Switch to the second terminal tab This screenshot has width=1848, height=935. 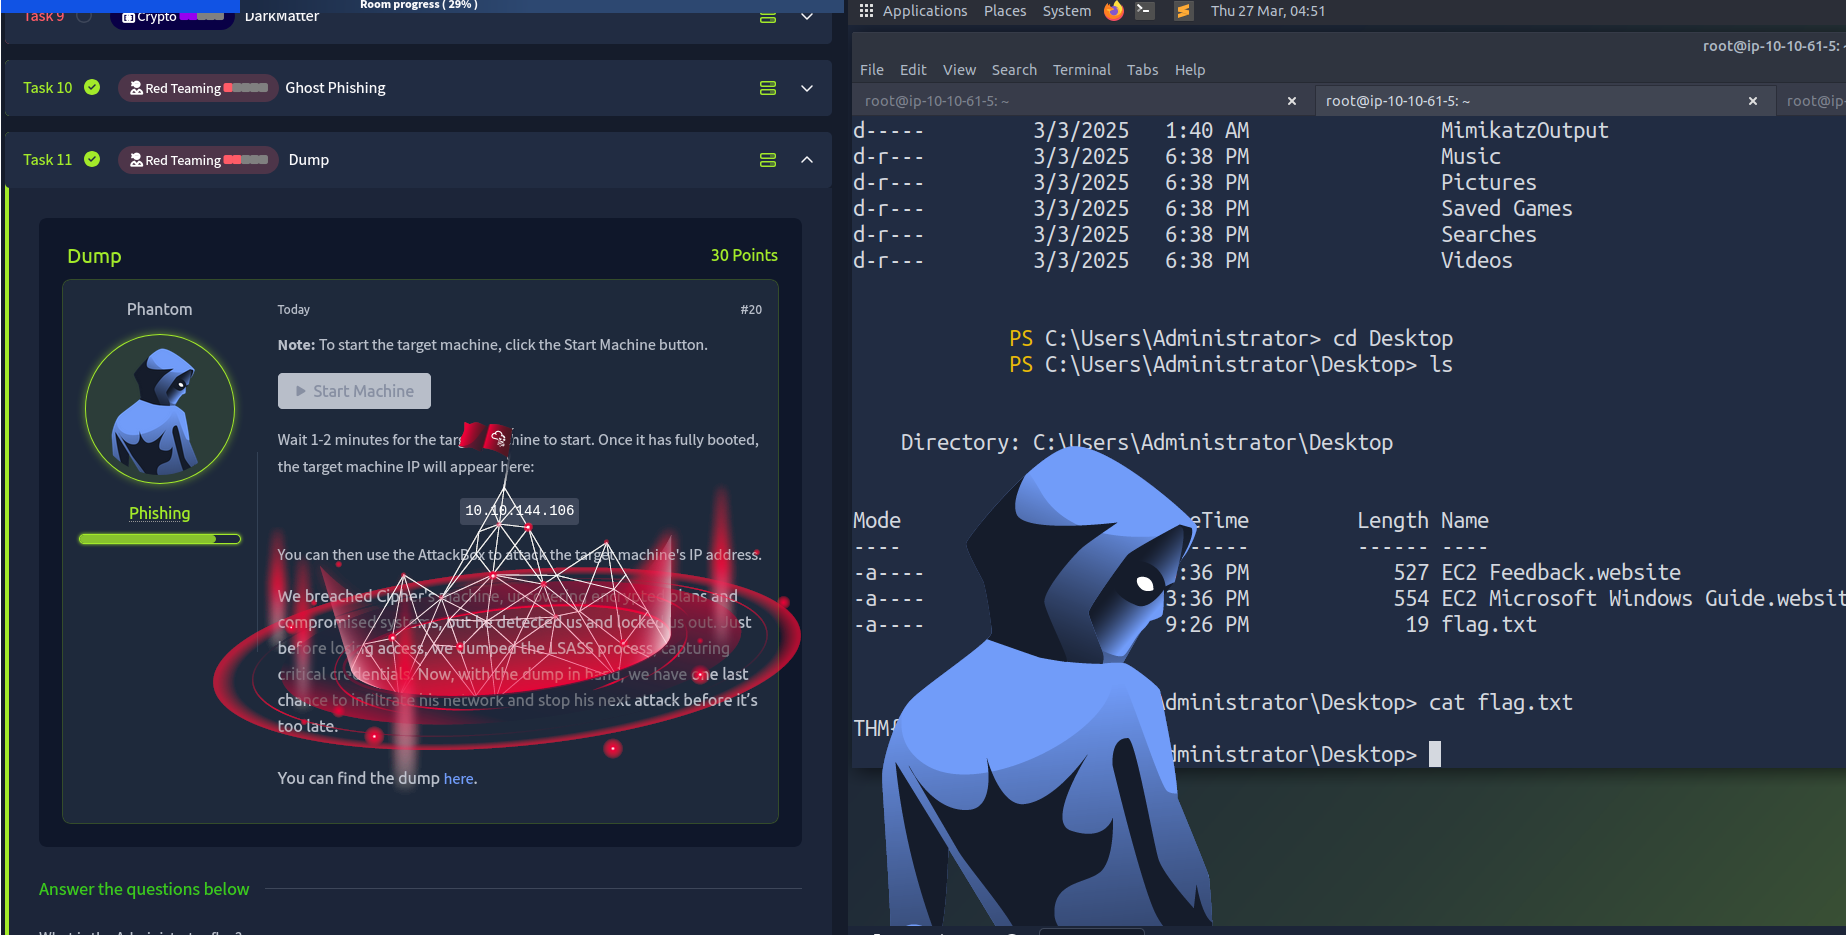tap(1397, 101)
